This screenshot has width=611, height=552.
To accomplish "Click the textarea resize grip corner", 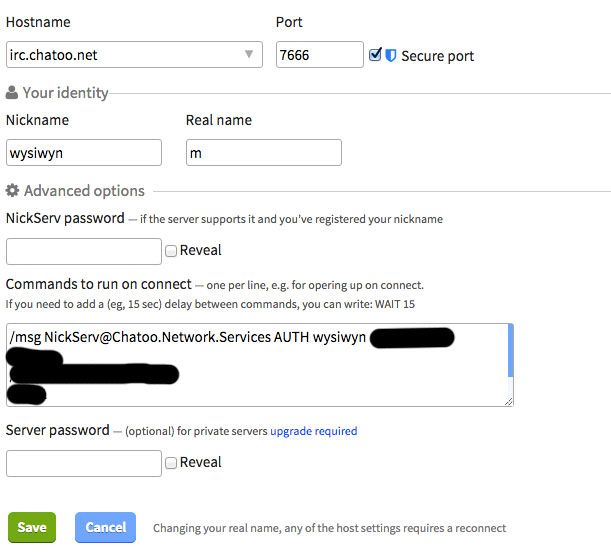I will [508, 401].
